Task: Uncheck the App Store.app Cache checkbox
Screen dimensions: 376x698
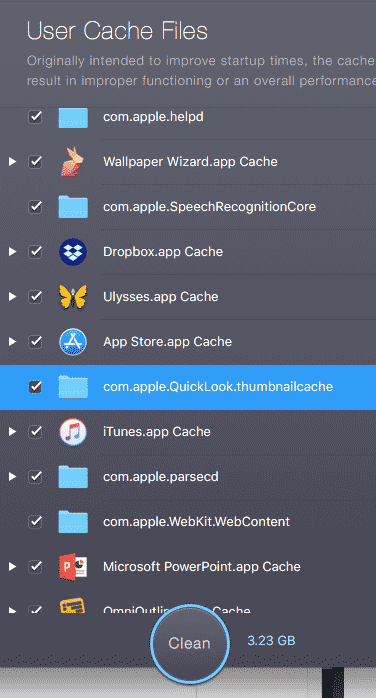Action: [x=35, y=341]
